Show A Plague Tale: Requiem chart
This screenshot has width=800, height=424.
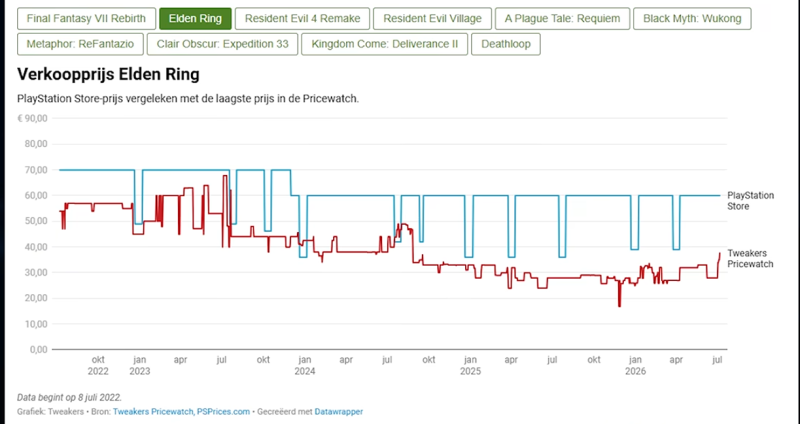click(x=562, y=19)
